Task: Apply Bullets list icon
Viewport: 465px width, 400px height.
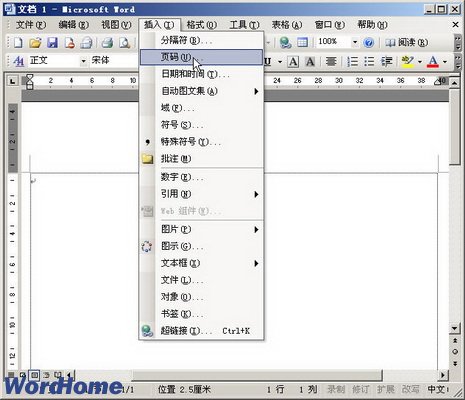Action: pyautogui.click(x=369, y=61)
